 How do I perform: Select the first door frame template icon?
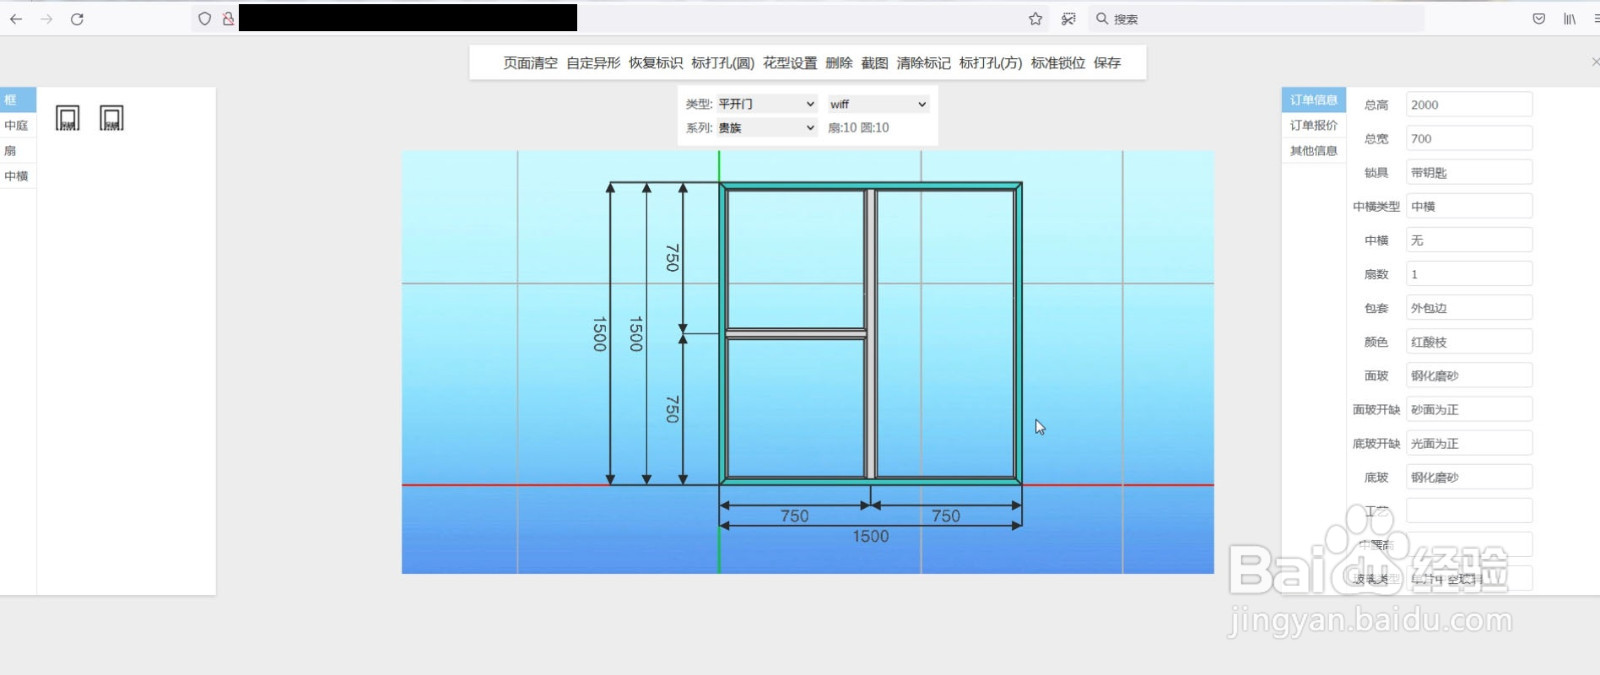point(67,118)
